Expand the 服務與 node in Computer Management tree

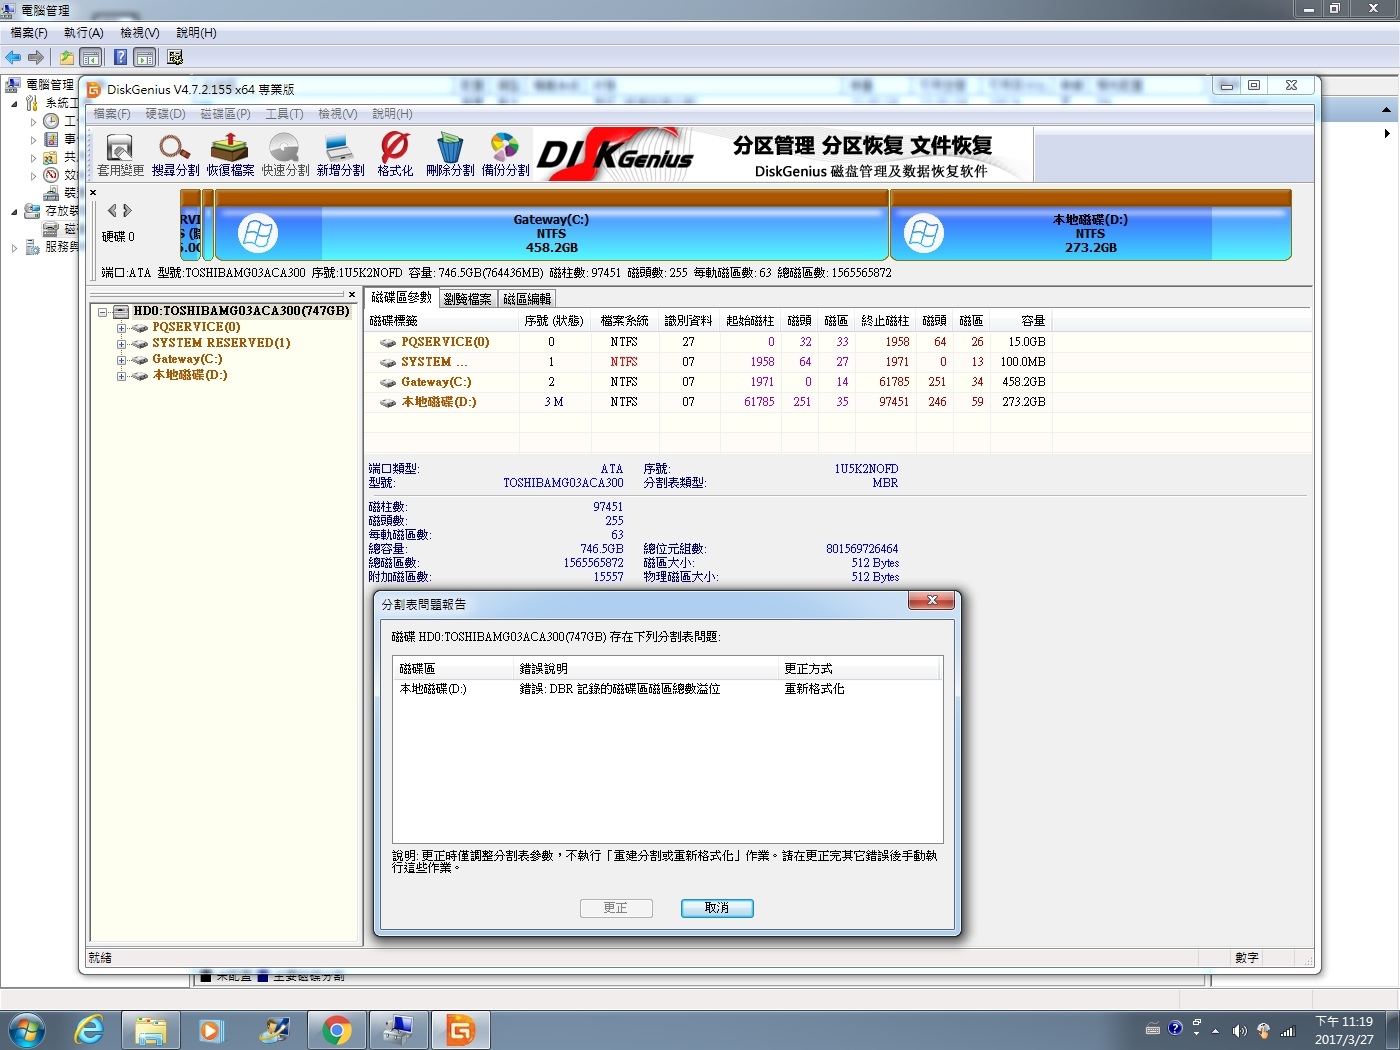click(x=14, y=247)
